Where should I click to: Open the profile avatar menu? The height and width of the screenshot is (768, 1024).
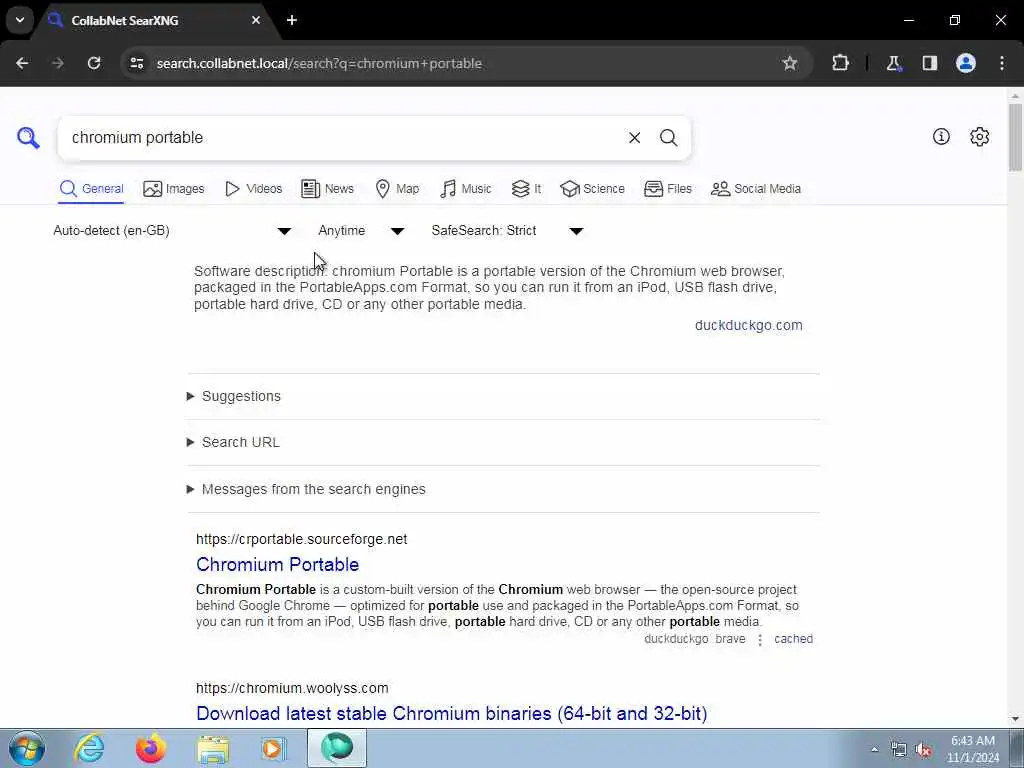(x=965, y=63)
